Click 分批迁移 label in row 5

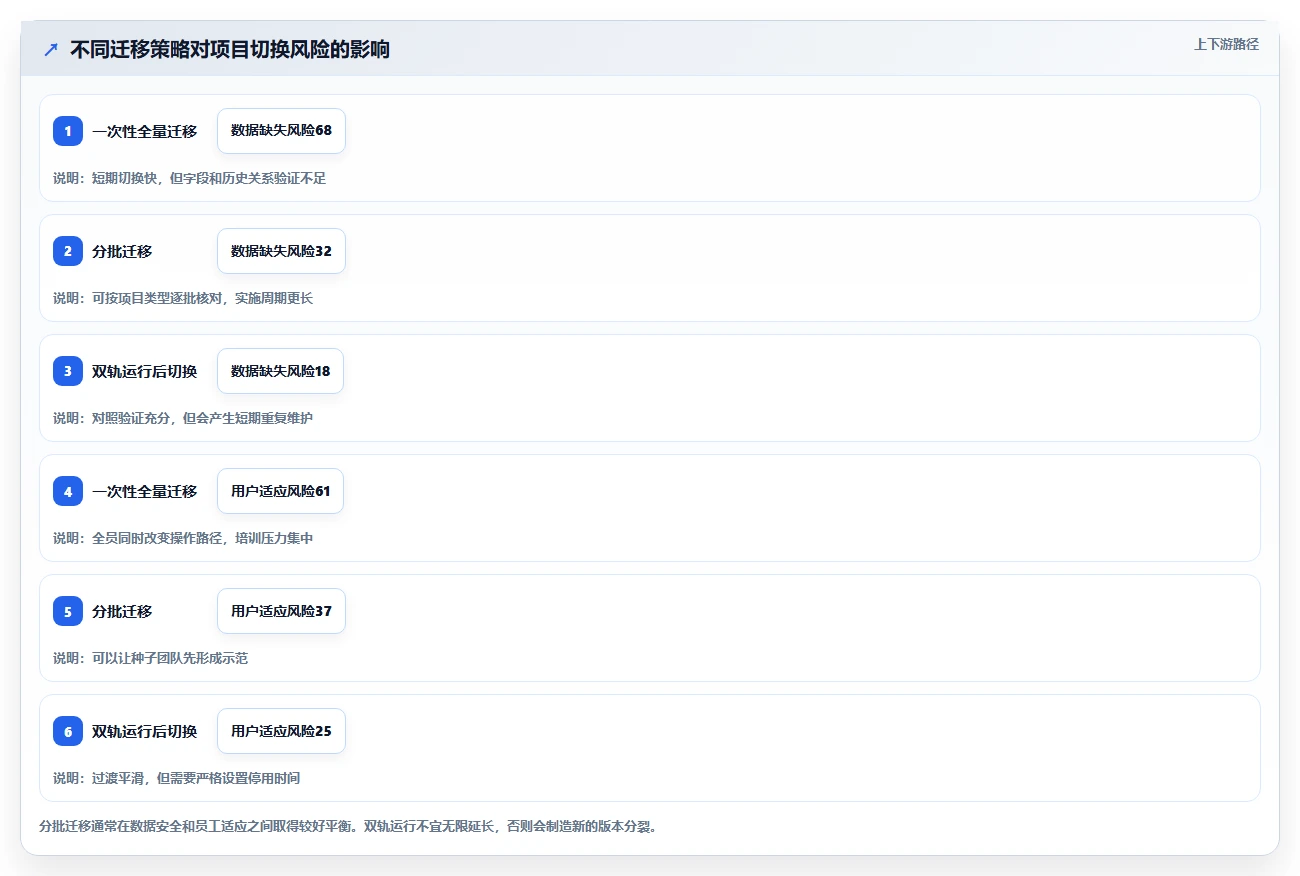[x=122, y=611]
